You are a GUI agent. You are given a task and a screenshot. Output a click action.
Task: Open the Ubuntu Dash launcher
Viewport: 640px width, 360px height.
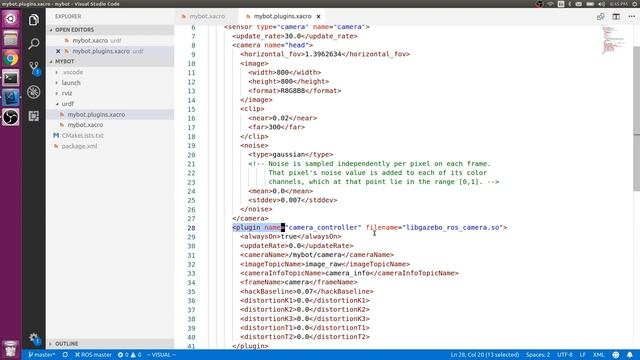[11, 19]
